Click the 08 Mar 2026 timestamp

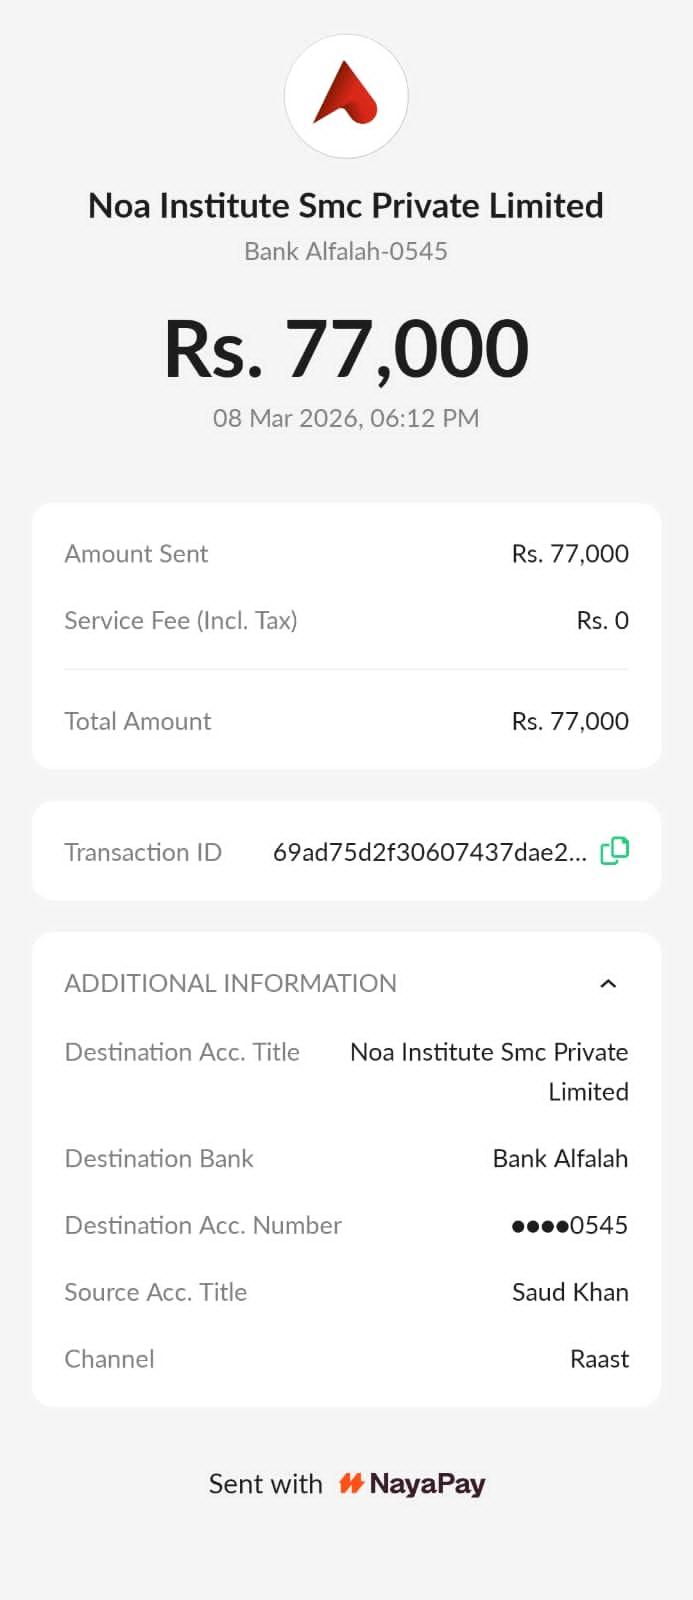pyautogui.click(x=346, y=418)
